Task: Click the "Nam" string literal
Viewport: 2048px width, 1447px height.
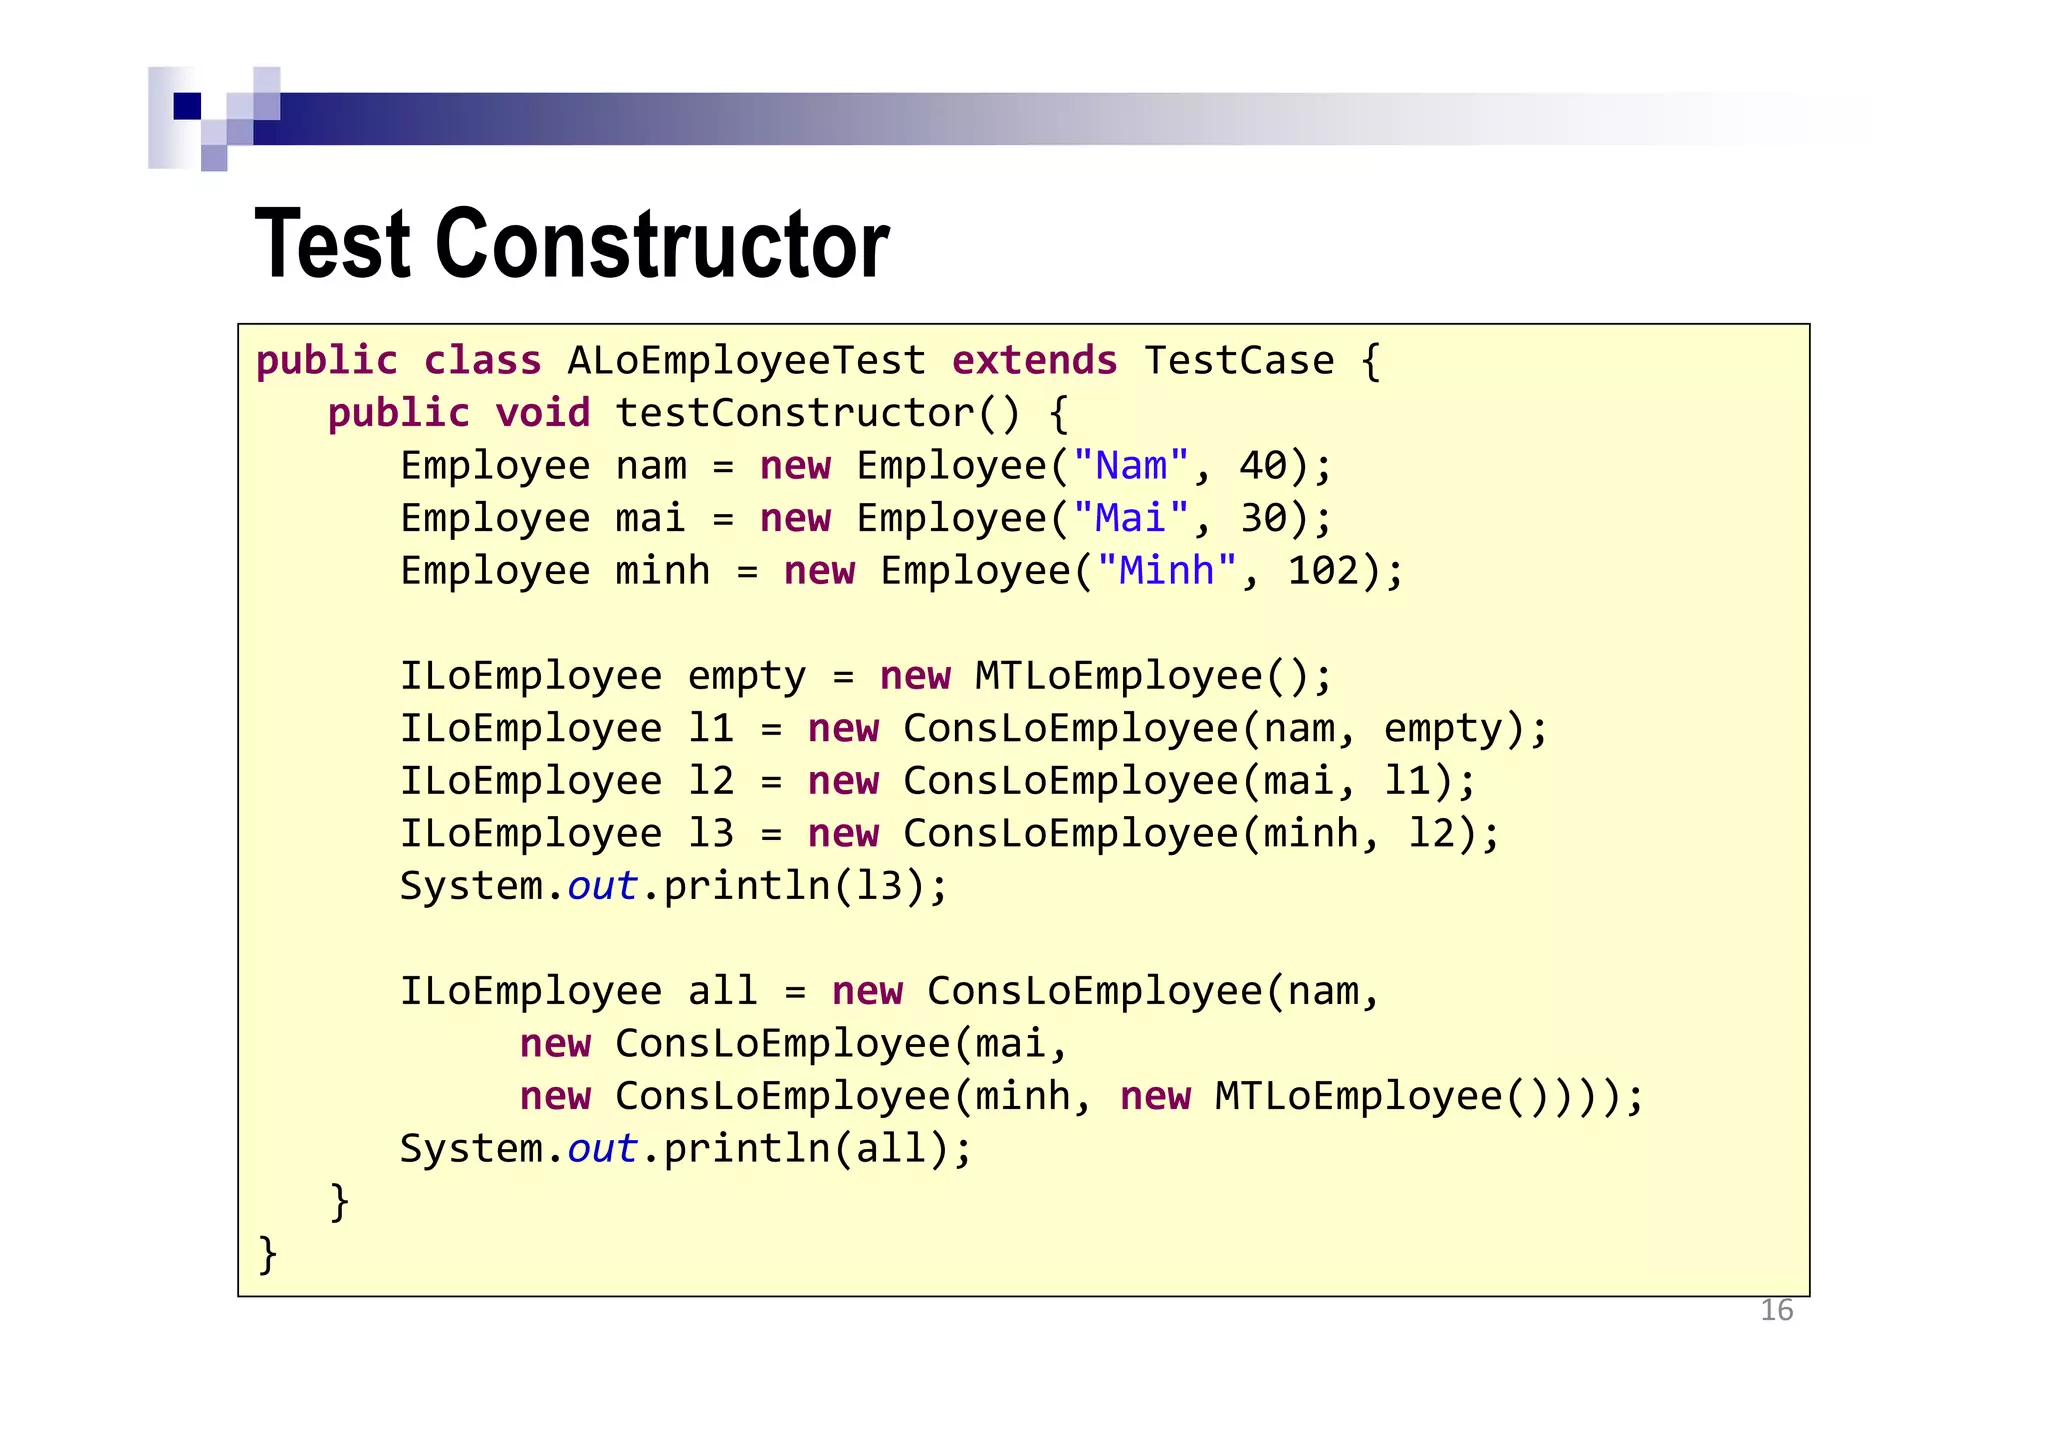Action: (1131, 466)
